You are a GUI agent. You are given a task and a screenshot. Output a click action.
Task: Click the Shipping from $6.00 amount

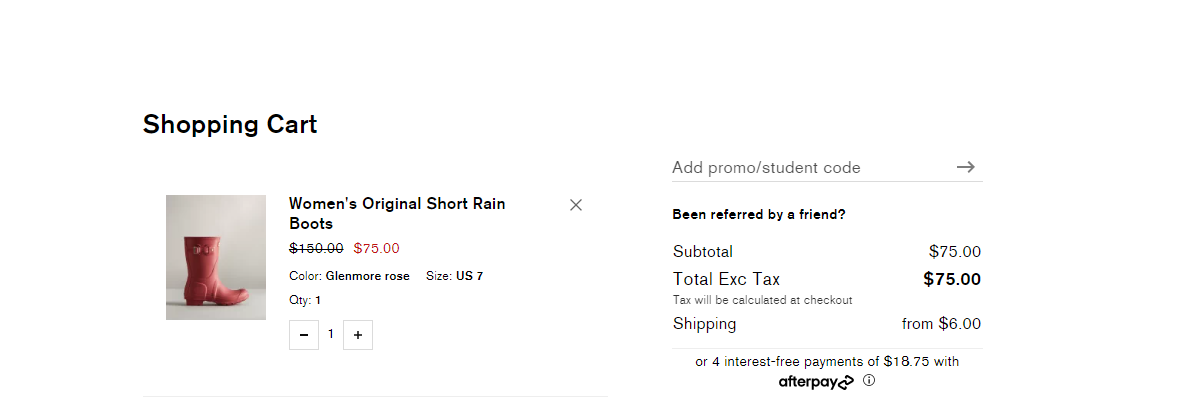[x=941, y=324]
